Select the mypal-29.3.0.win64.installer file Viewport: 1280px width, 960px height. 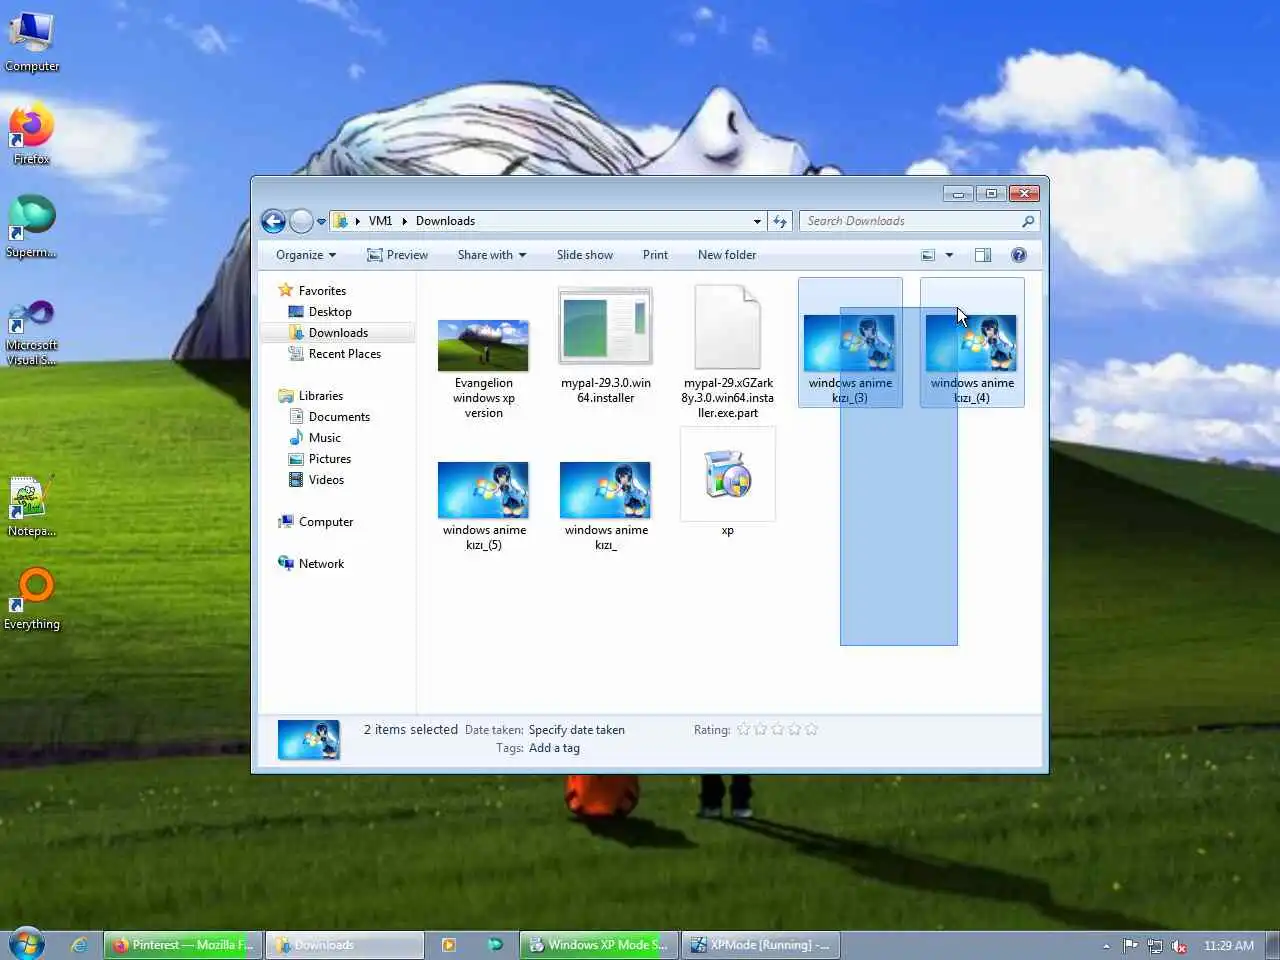[606, 345]
